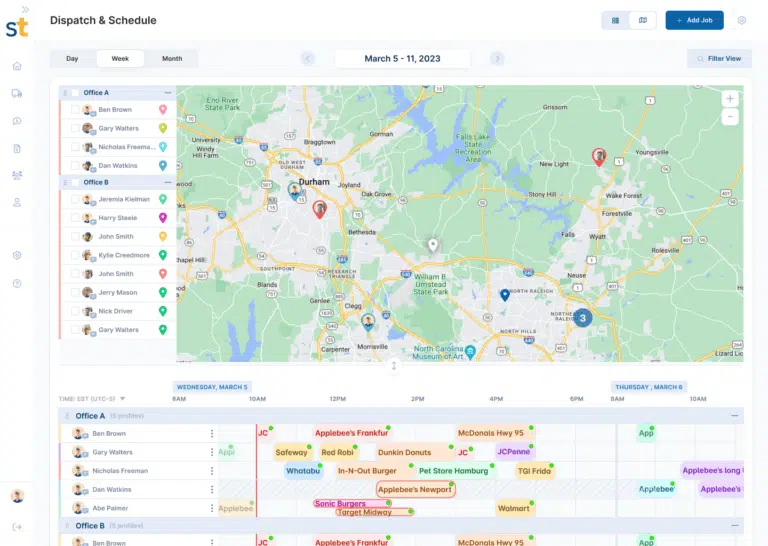This screenshot has height=546, width=768.
Task: Select the Applebee's Newport job block
Action: point(415,490)
